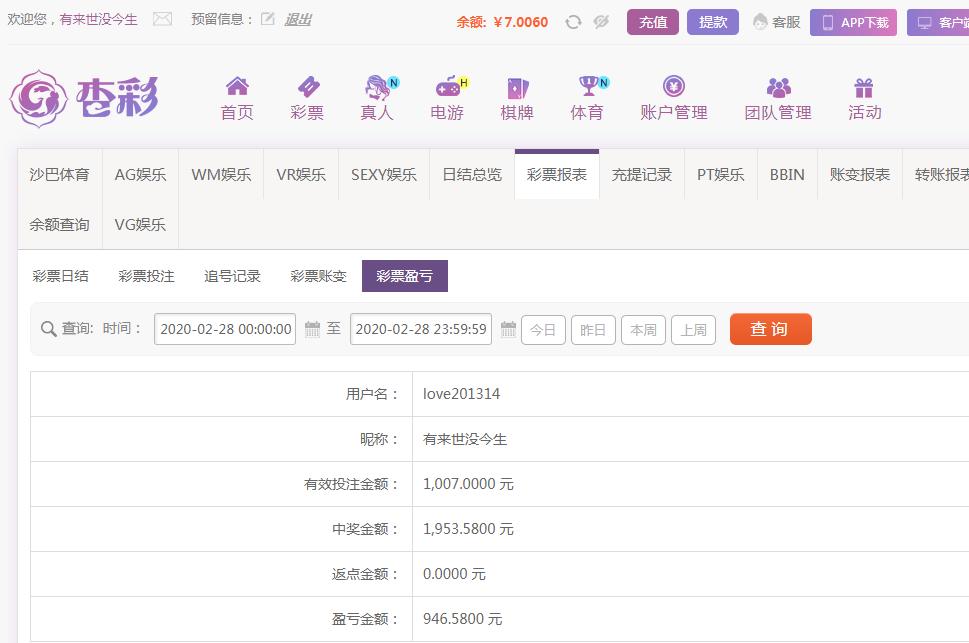This screenshot has height=643, width=969.
Task: Select the 昨日 quick date filter
Action: [x=593, y=329]
